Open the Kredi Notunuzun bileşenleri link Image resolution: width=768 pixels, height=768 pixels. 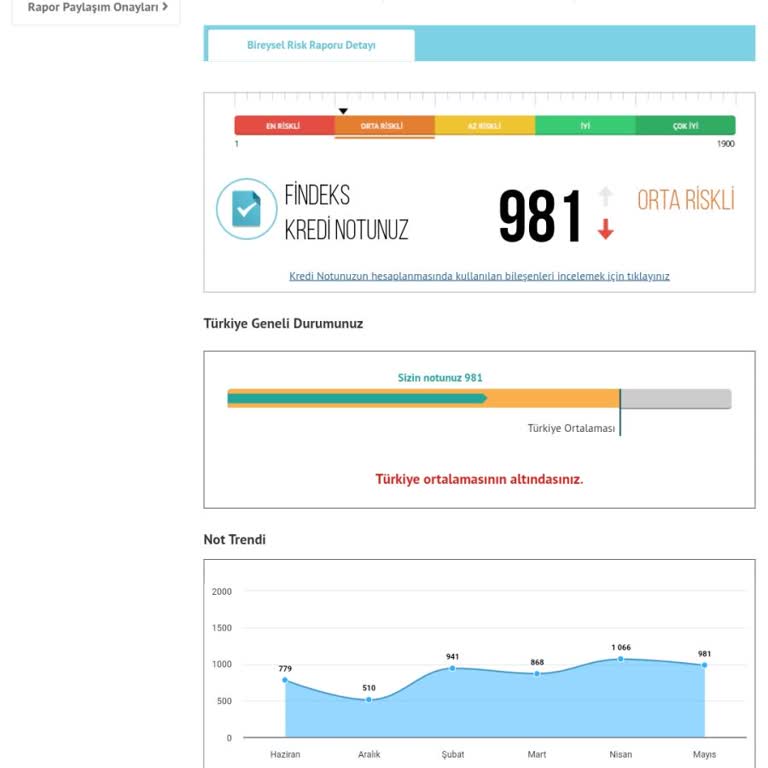[479, 276]
